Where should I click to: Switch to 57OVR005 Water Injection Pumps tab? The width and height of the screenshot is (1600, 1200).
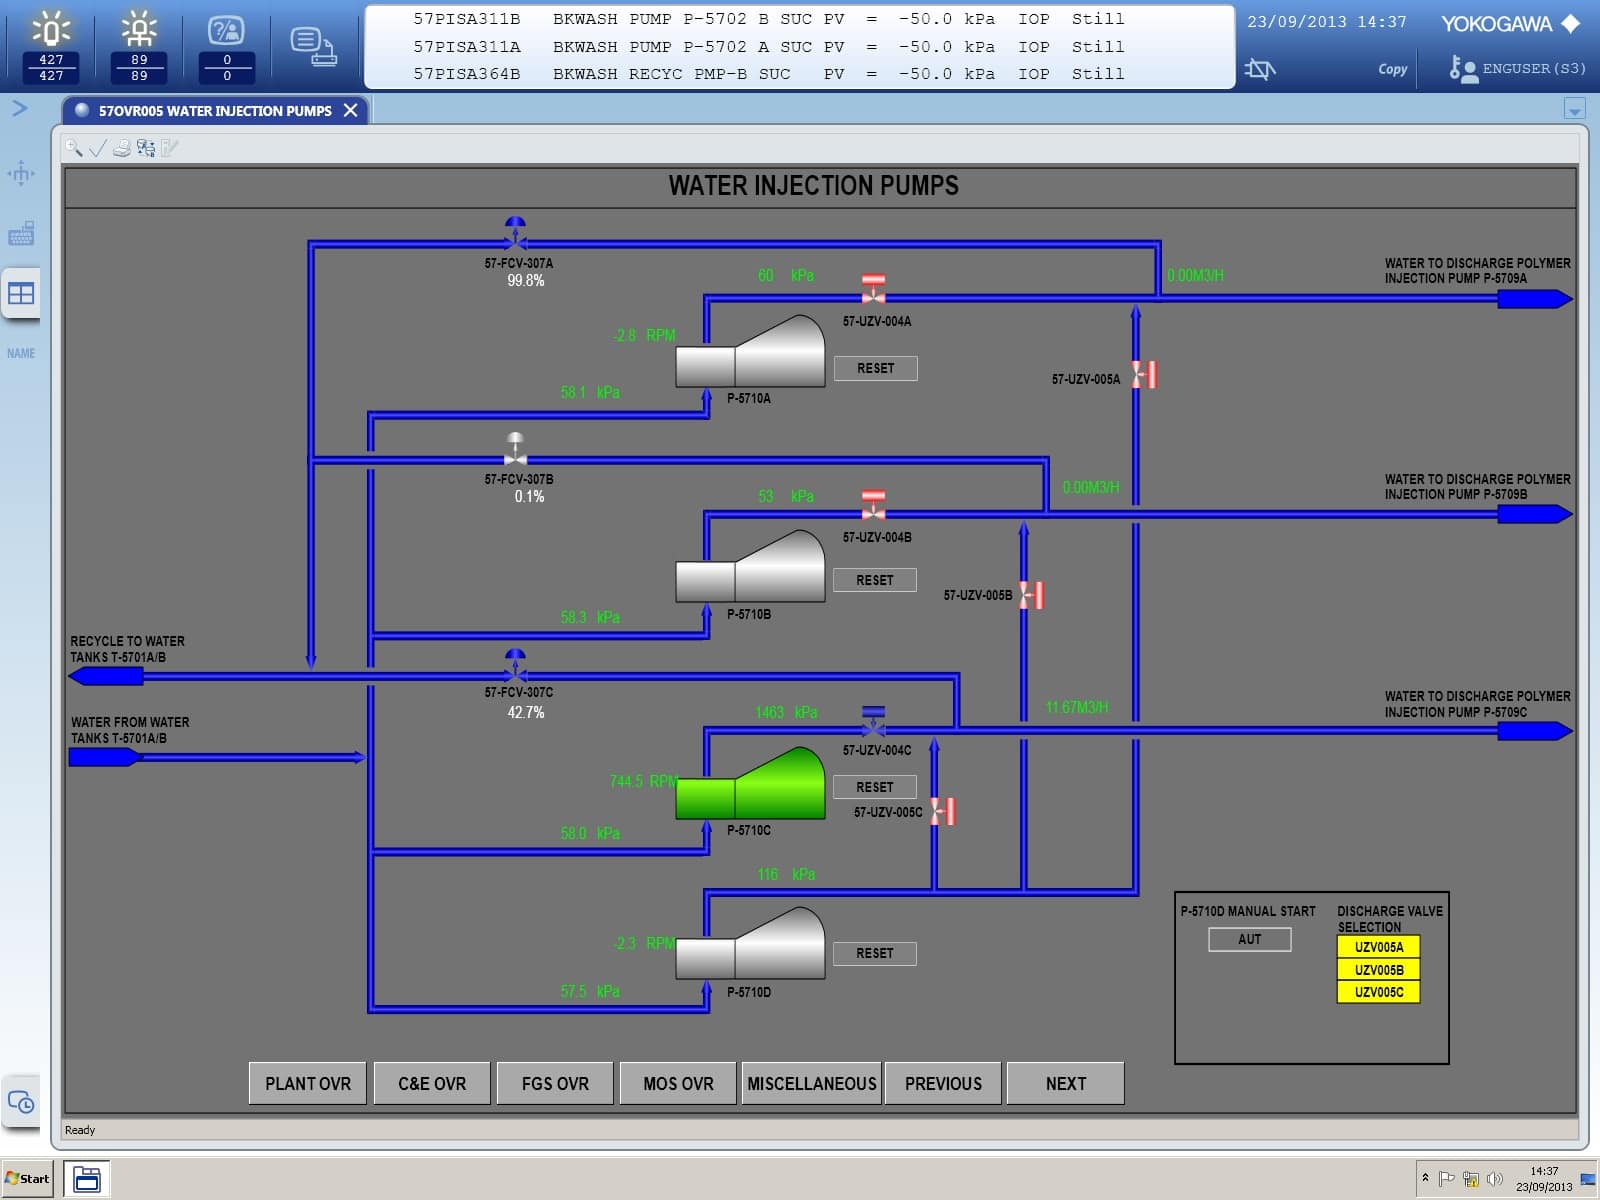point(214,111)
